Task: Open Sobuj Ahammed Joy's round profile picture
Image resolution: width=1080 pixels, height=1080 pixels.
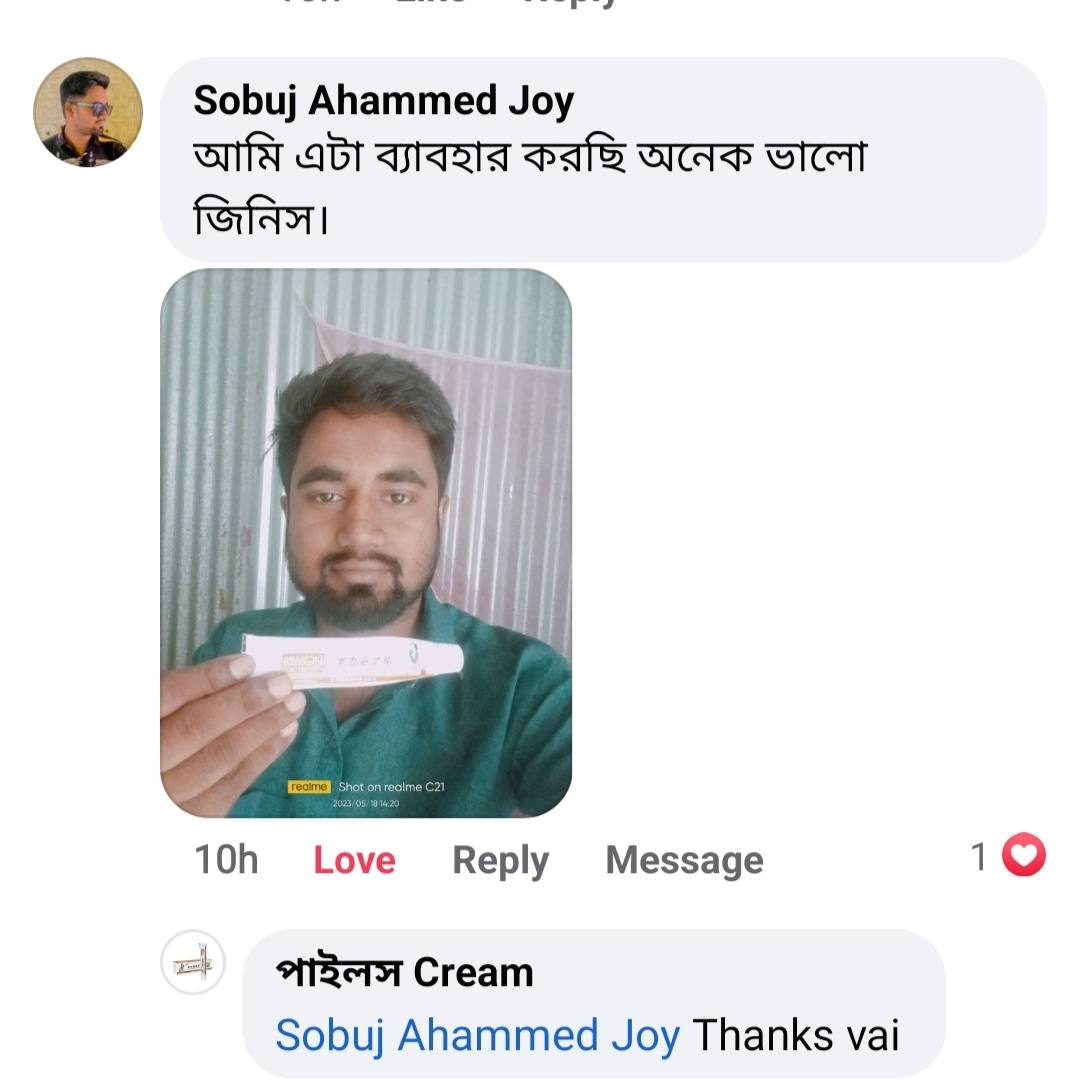Action: [88, 112]
